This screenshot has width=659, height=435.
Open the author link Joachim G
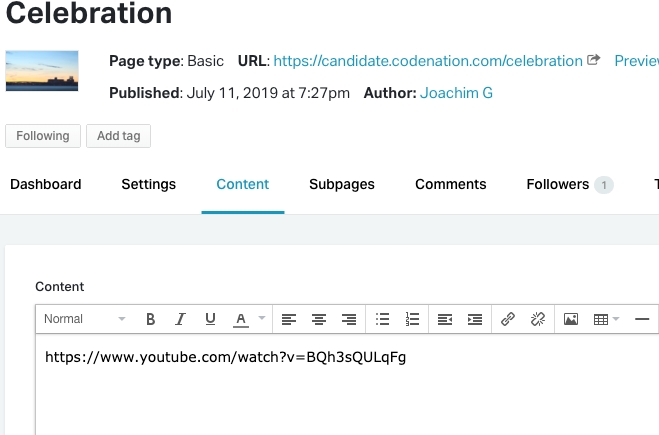[x=456, y=93]
